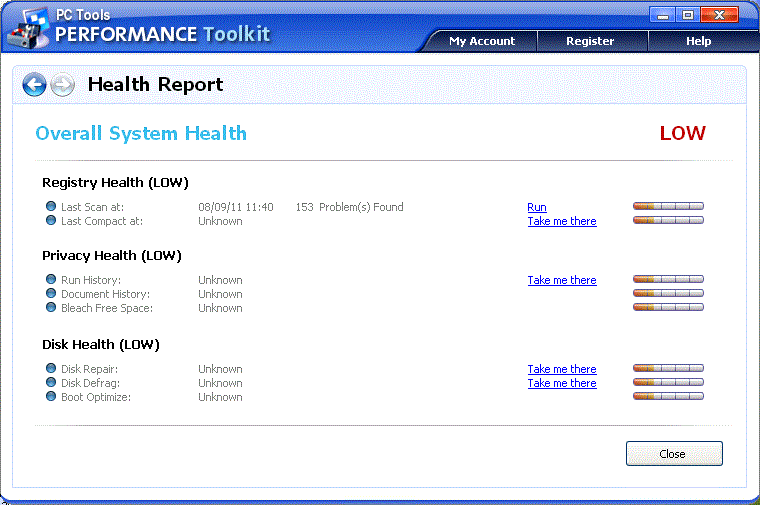The width and height of the screenshot is (760, 505).
Task: Follow Take me there for Run History
Action: 562,281
